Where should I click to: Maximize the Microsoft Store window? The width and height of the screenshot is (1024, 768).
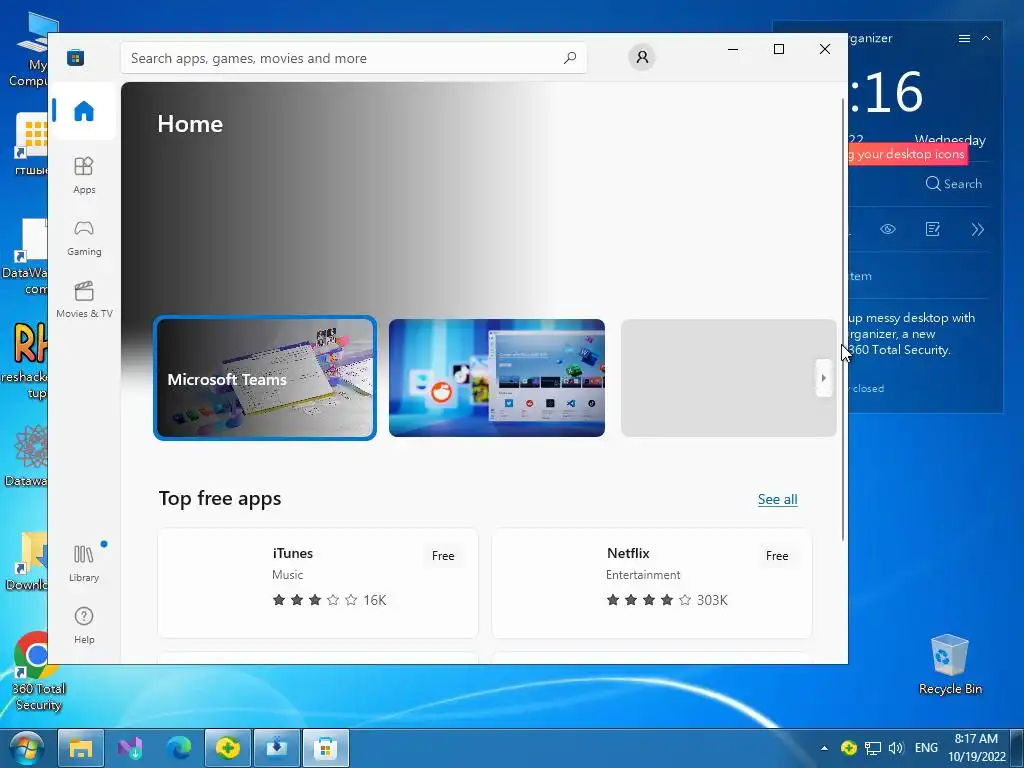pyautogui.click(x=778, y=49)
